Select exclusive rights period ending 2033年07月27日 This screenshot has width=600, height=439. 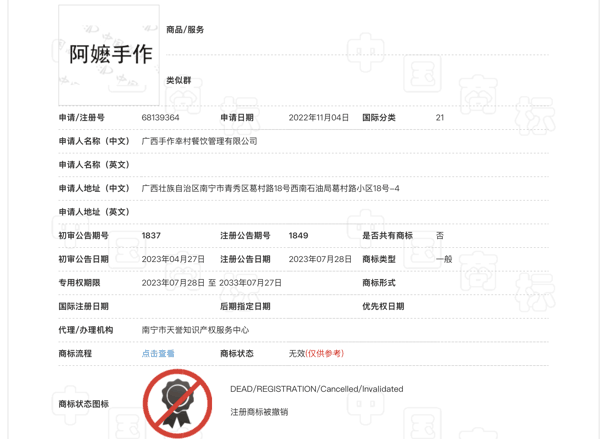pyautogui.click(x=250, y=283)
